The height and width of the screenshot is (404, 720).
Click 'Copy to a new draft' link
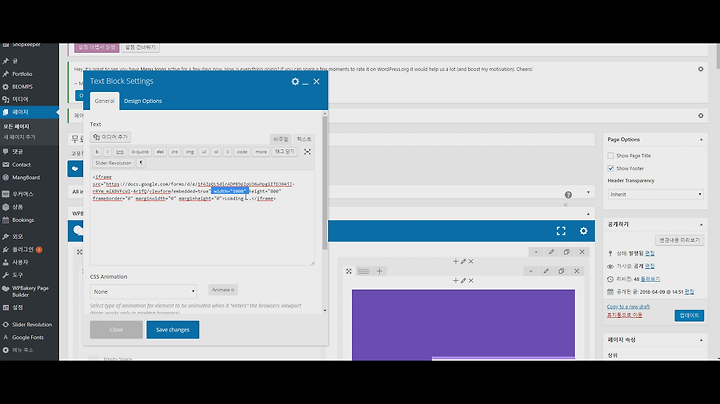[628, 306]
